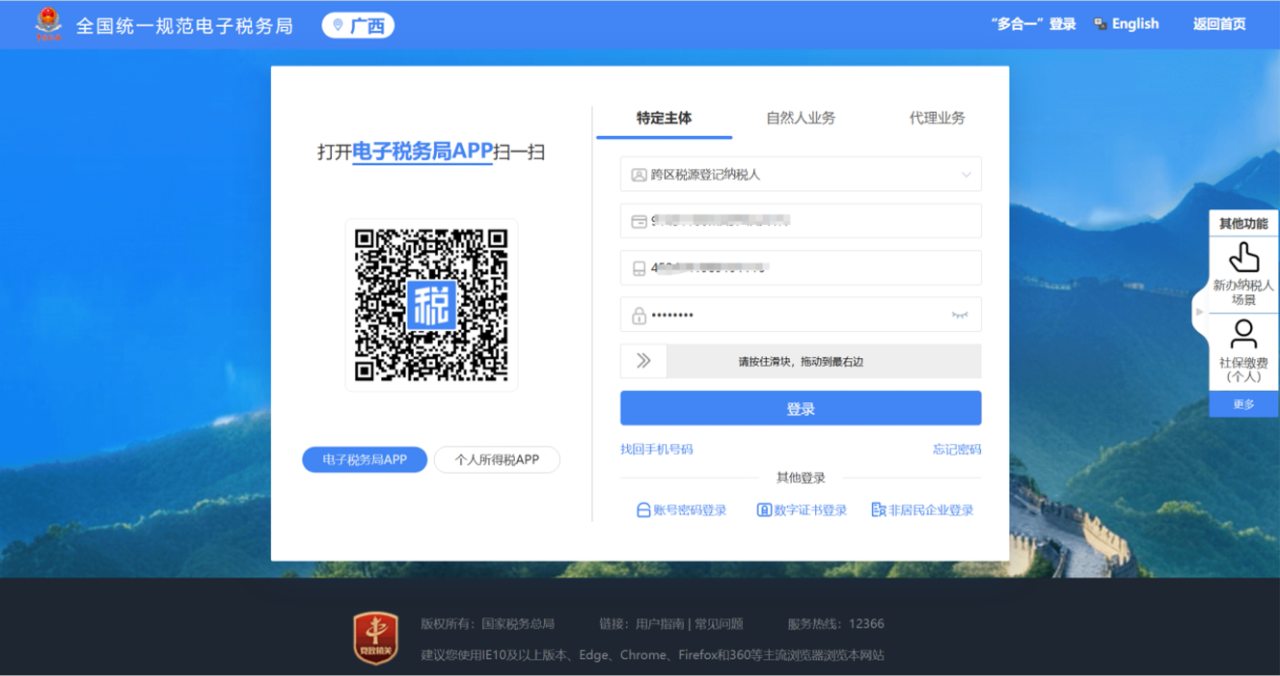Image resolution: width=1280 pixels, height=676 pixels.
Task: Click the 账号密码登录 icon
Action: 643,510
